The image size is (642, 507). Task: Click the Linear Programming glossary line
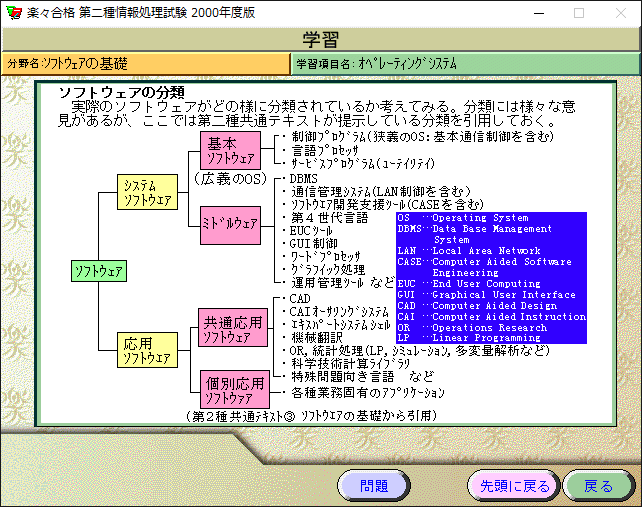469,338
